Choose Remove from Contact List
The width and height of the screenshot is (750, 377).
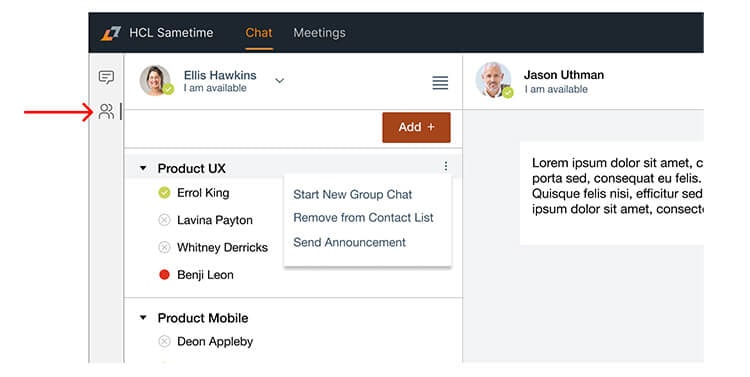[x=364, y=218]
